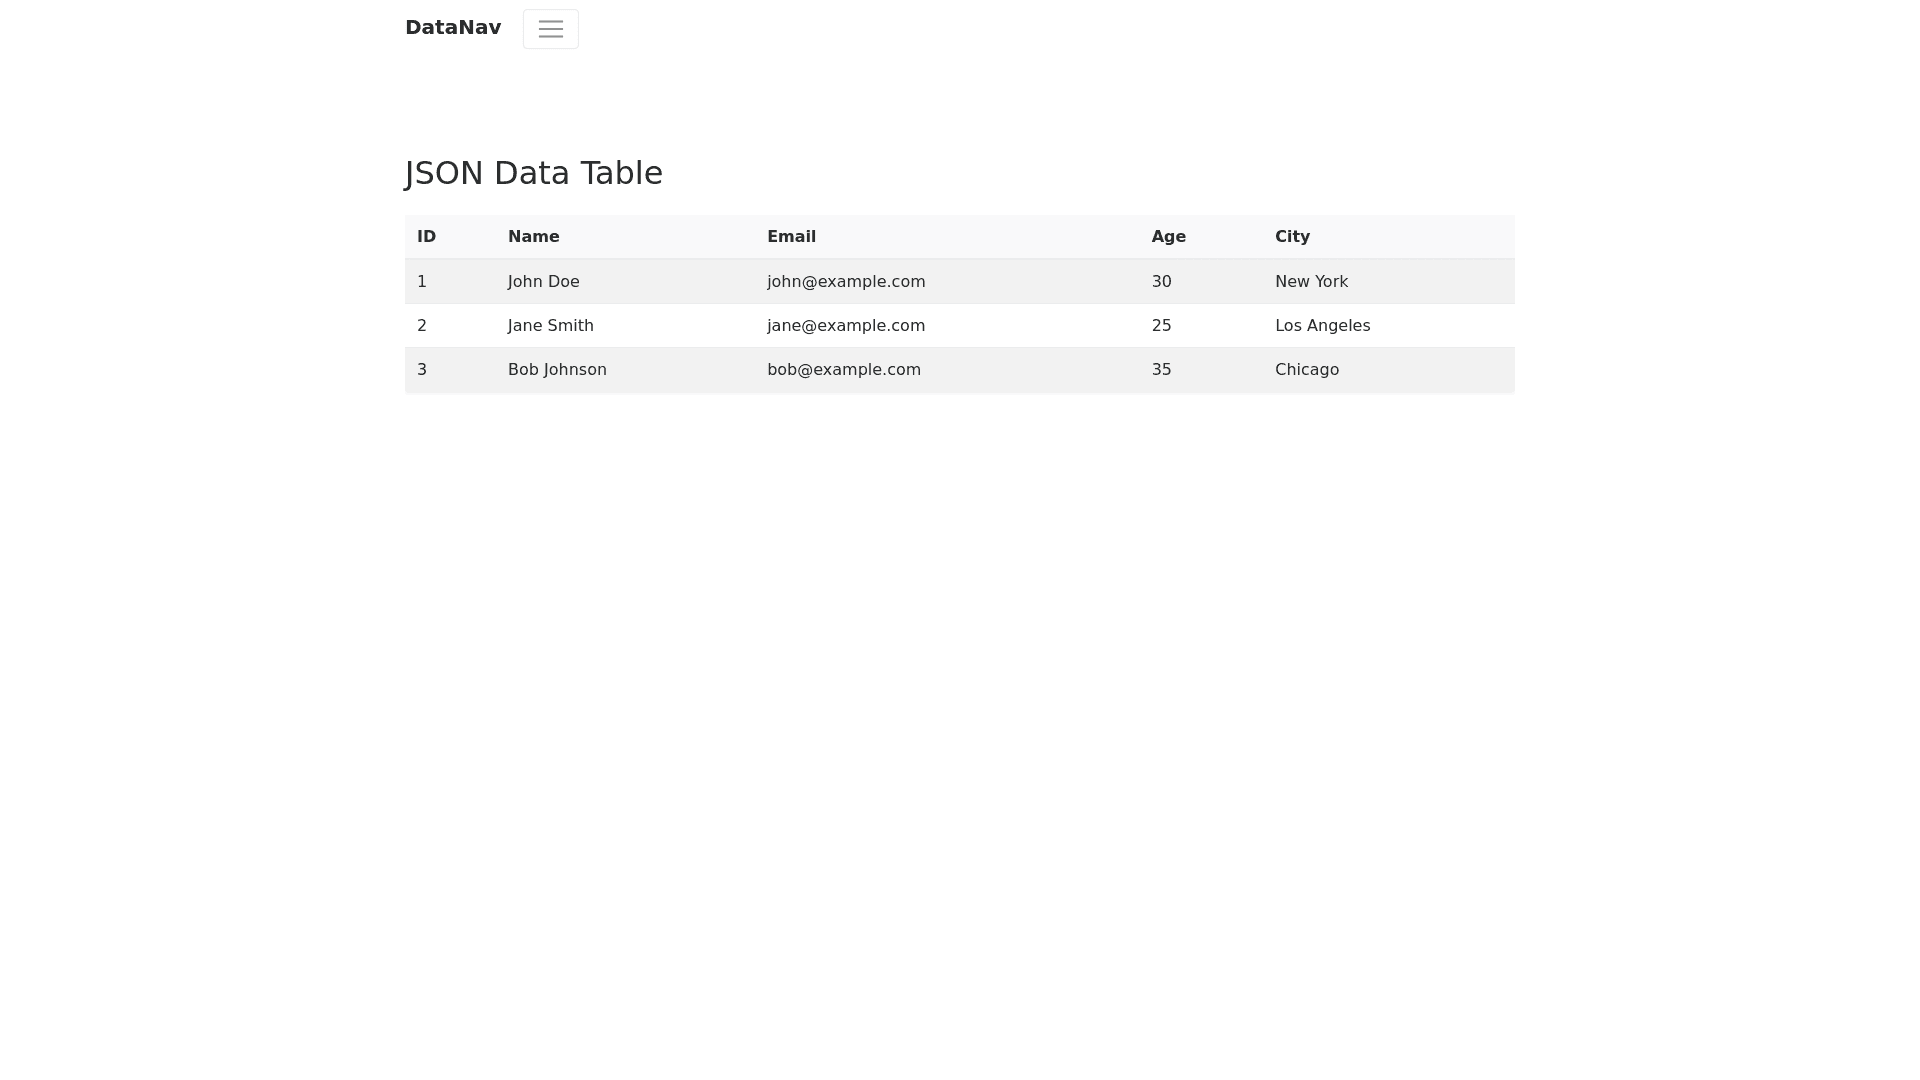The width and height of the screenshot is (1920, 1080).
Task: Click the bob@example.com email cell
Action: click(843, 370)
